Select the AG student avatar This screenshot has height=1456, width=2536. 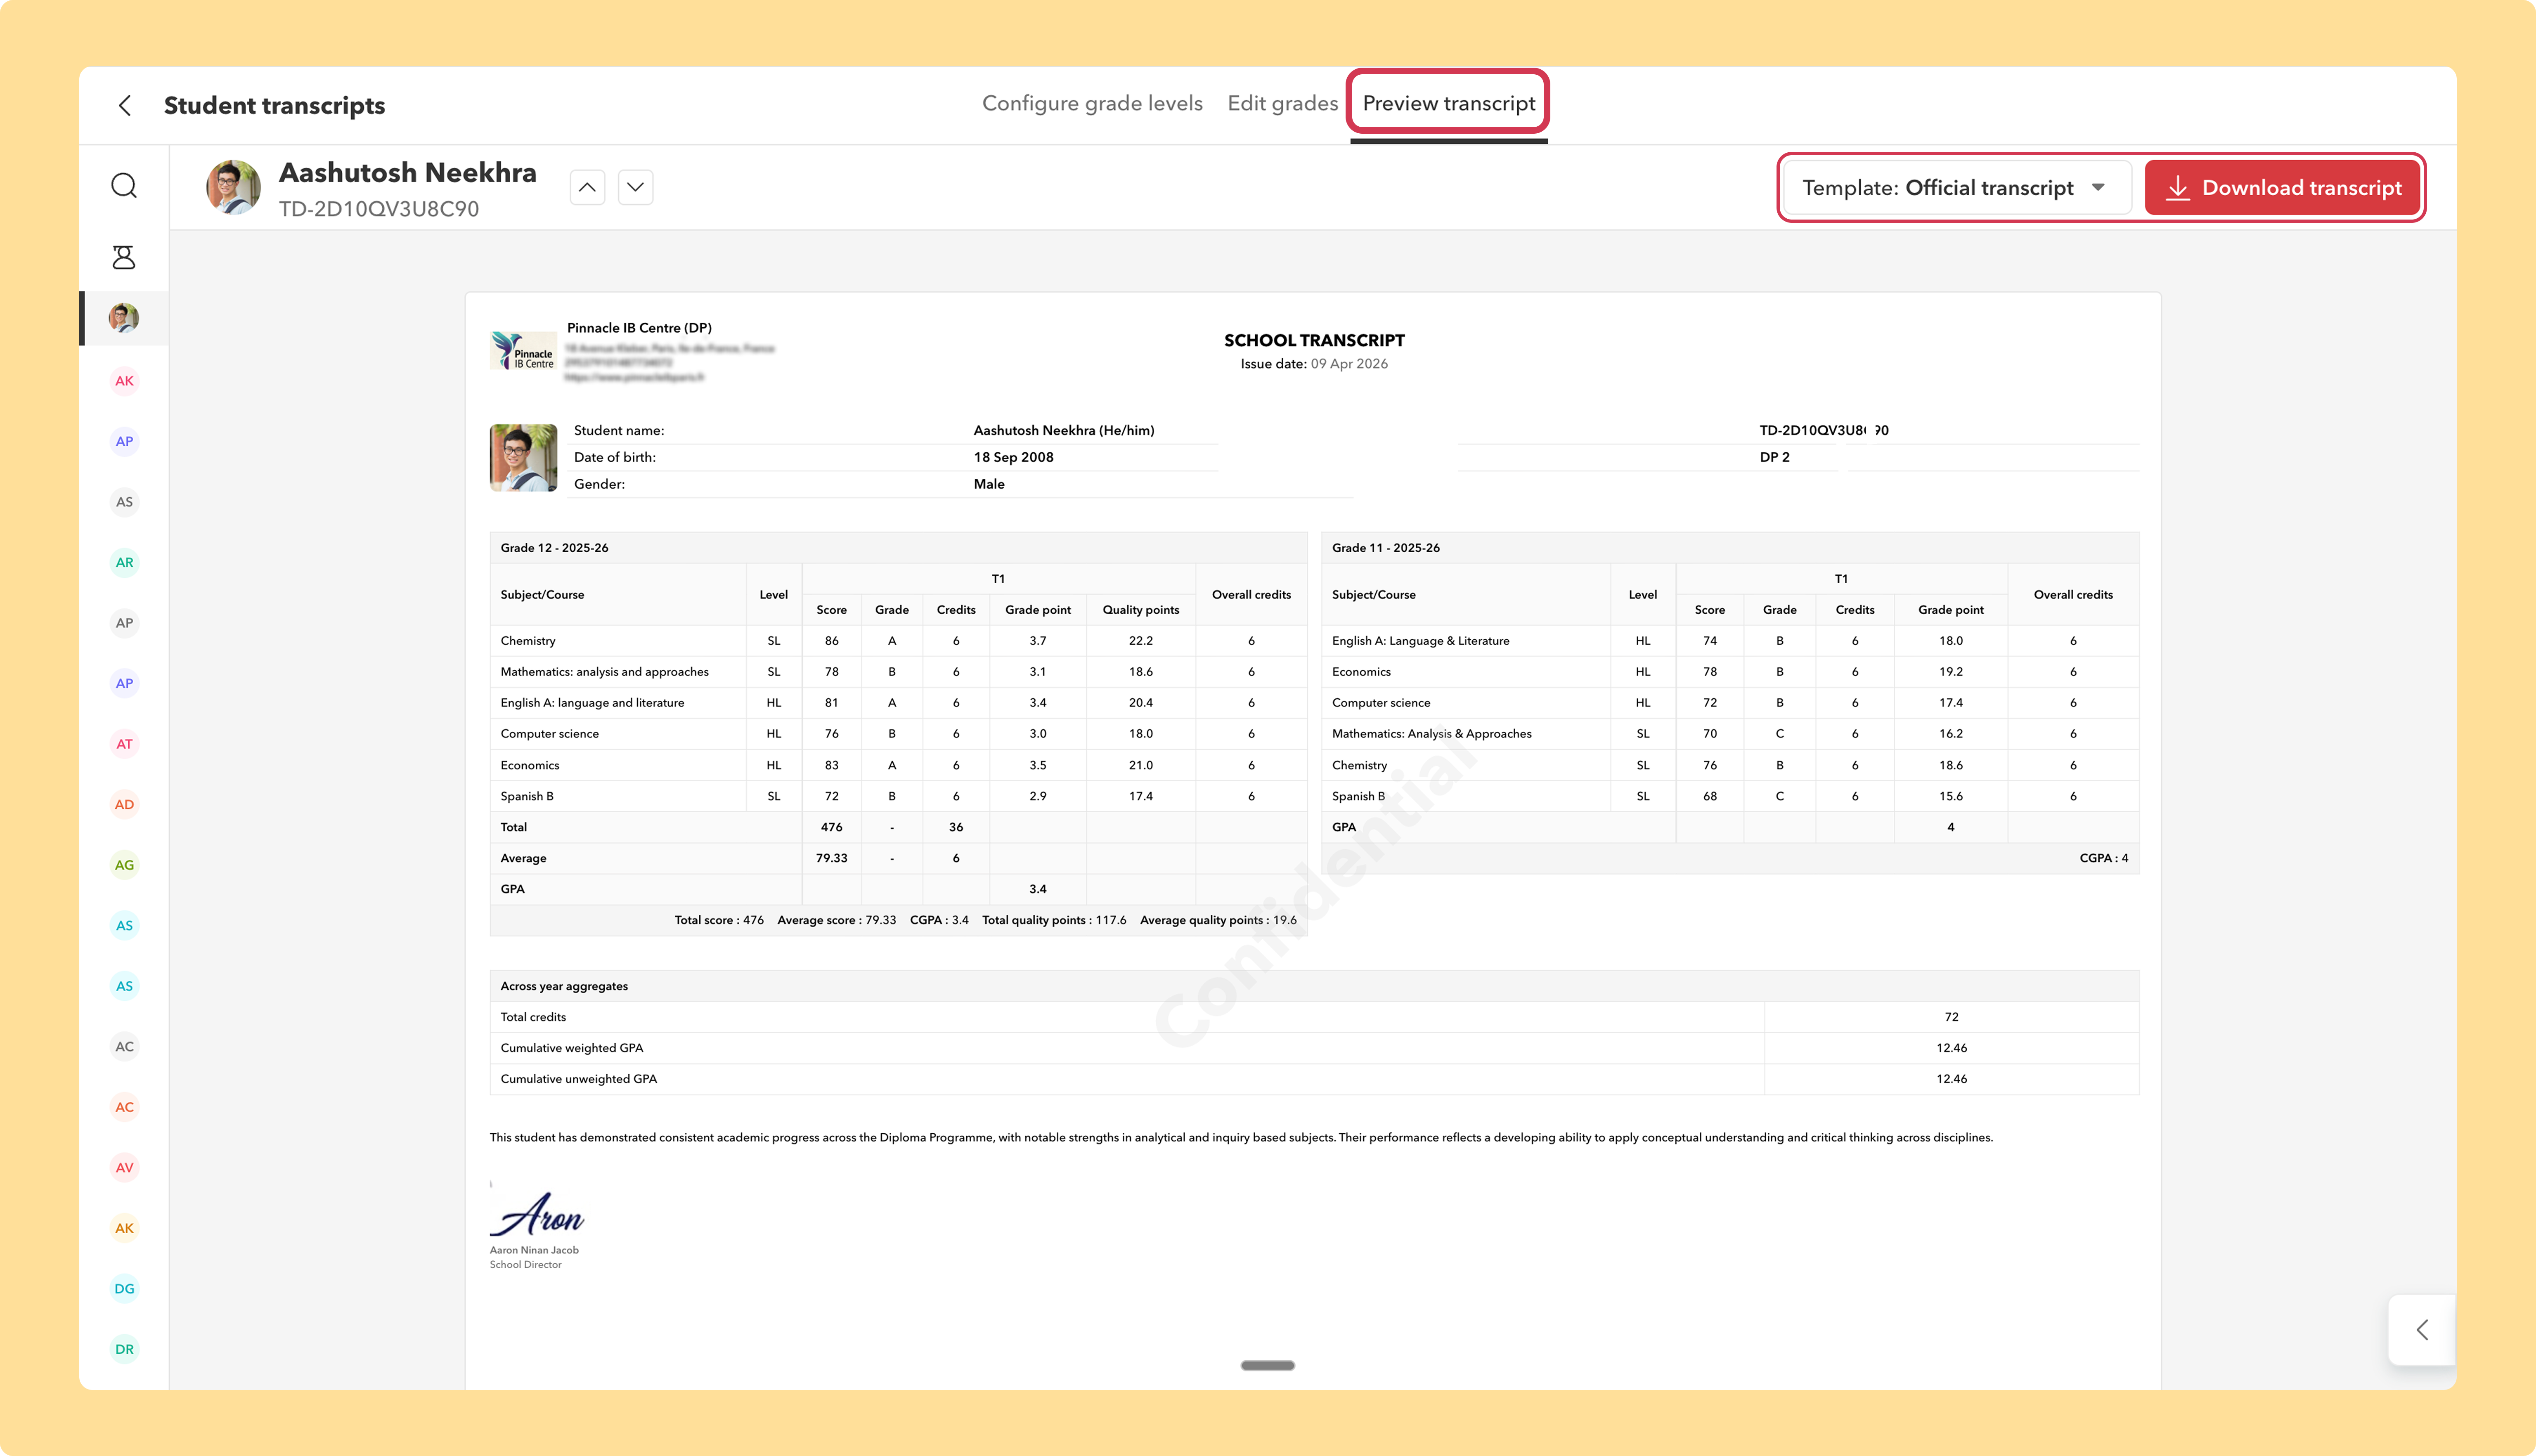click(x=124, y=864)
